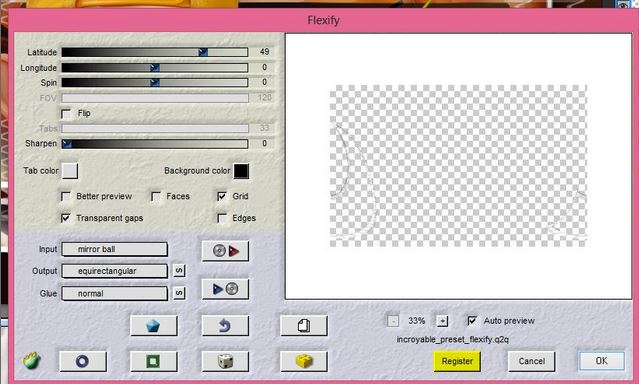The width and height of the screenshot is (639, 384).
Task: Click the disc-to-play arrow button
Action: [225, 251]
